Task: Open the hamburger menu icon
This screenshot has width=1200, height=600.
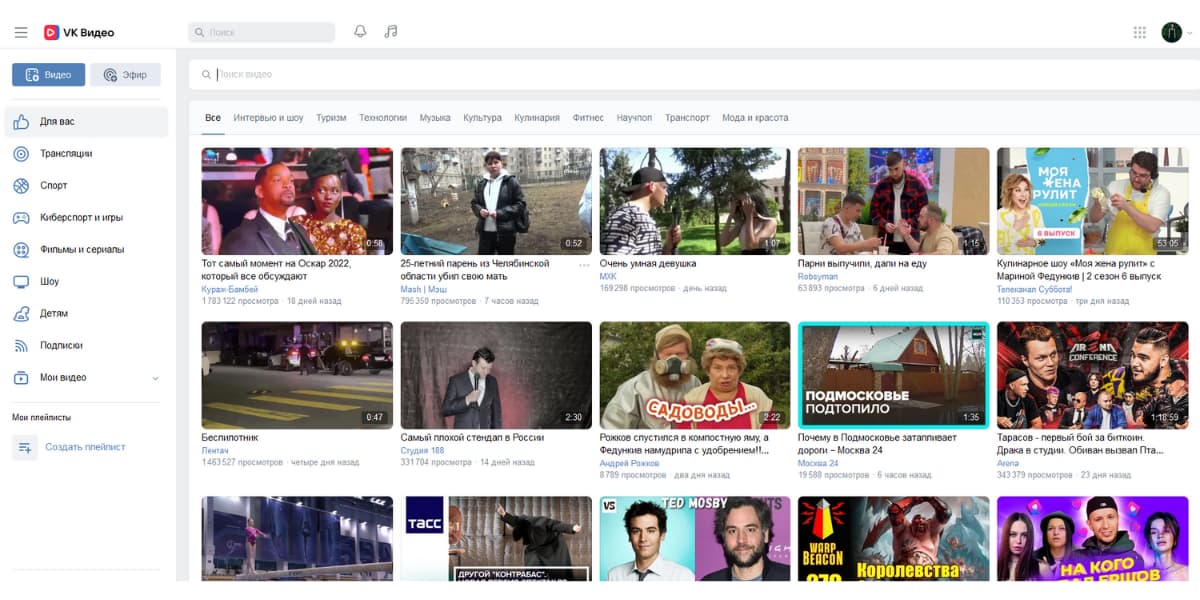Action: [21, 32]
